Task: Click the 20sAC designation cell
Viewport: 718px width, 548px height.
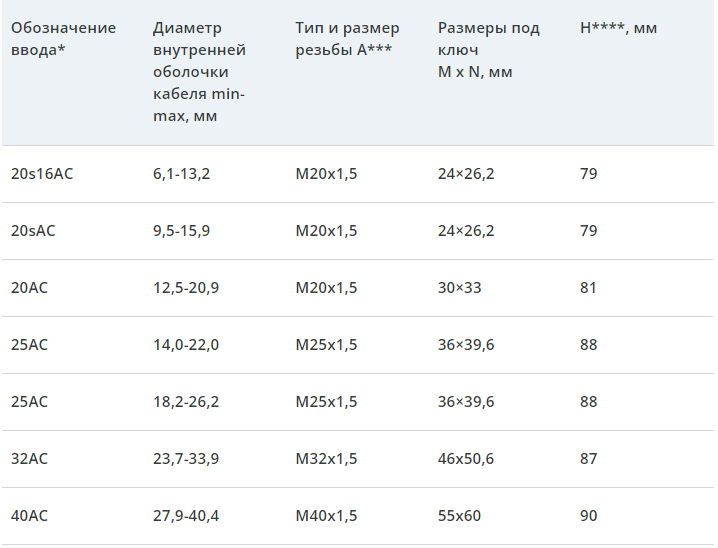Action: (x=33, y=231)
